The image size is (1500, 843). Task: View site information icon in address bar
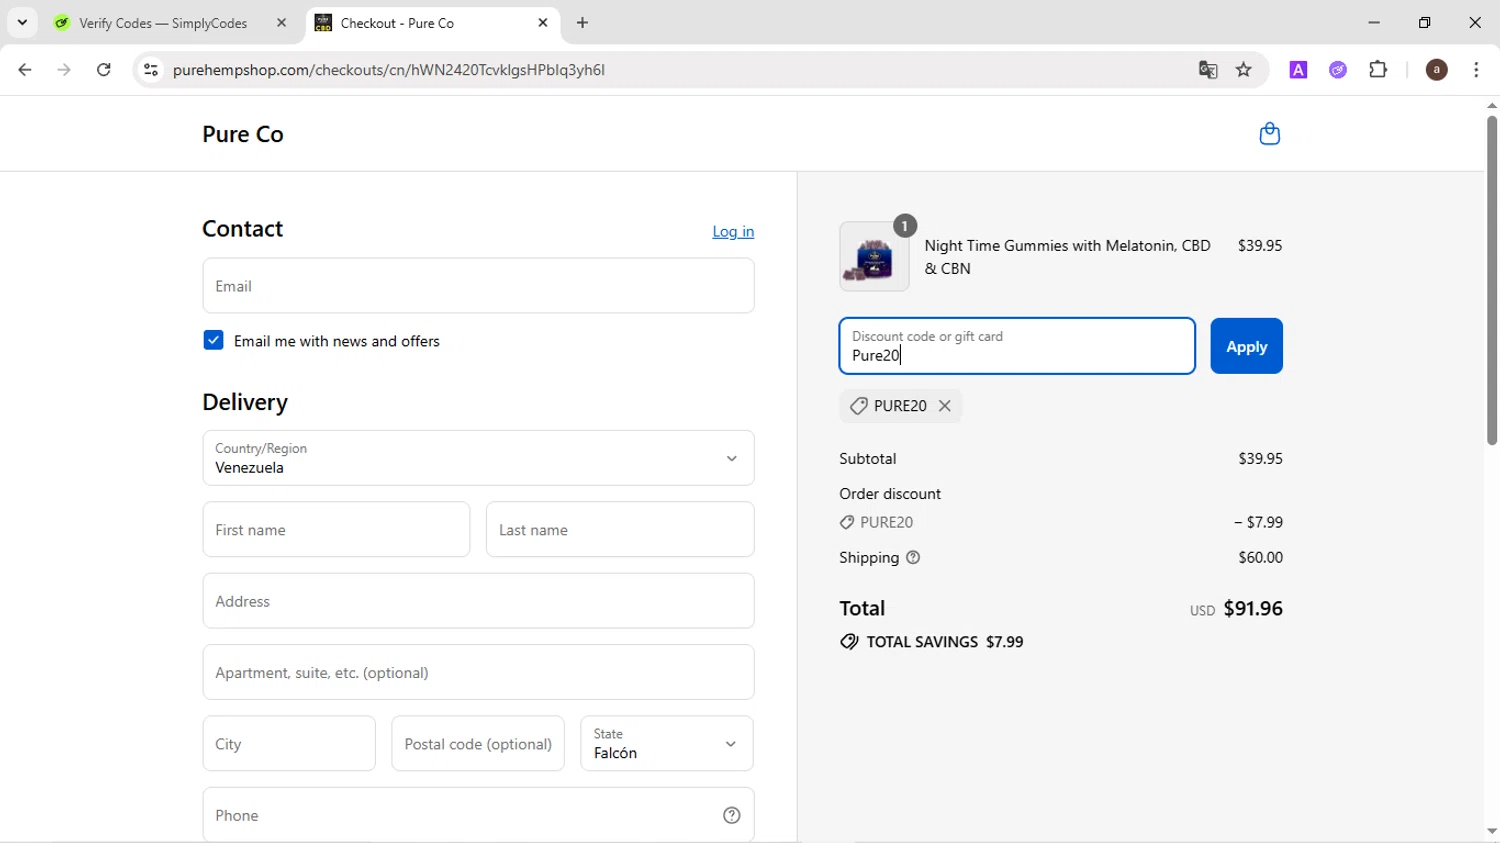point(151,70)
